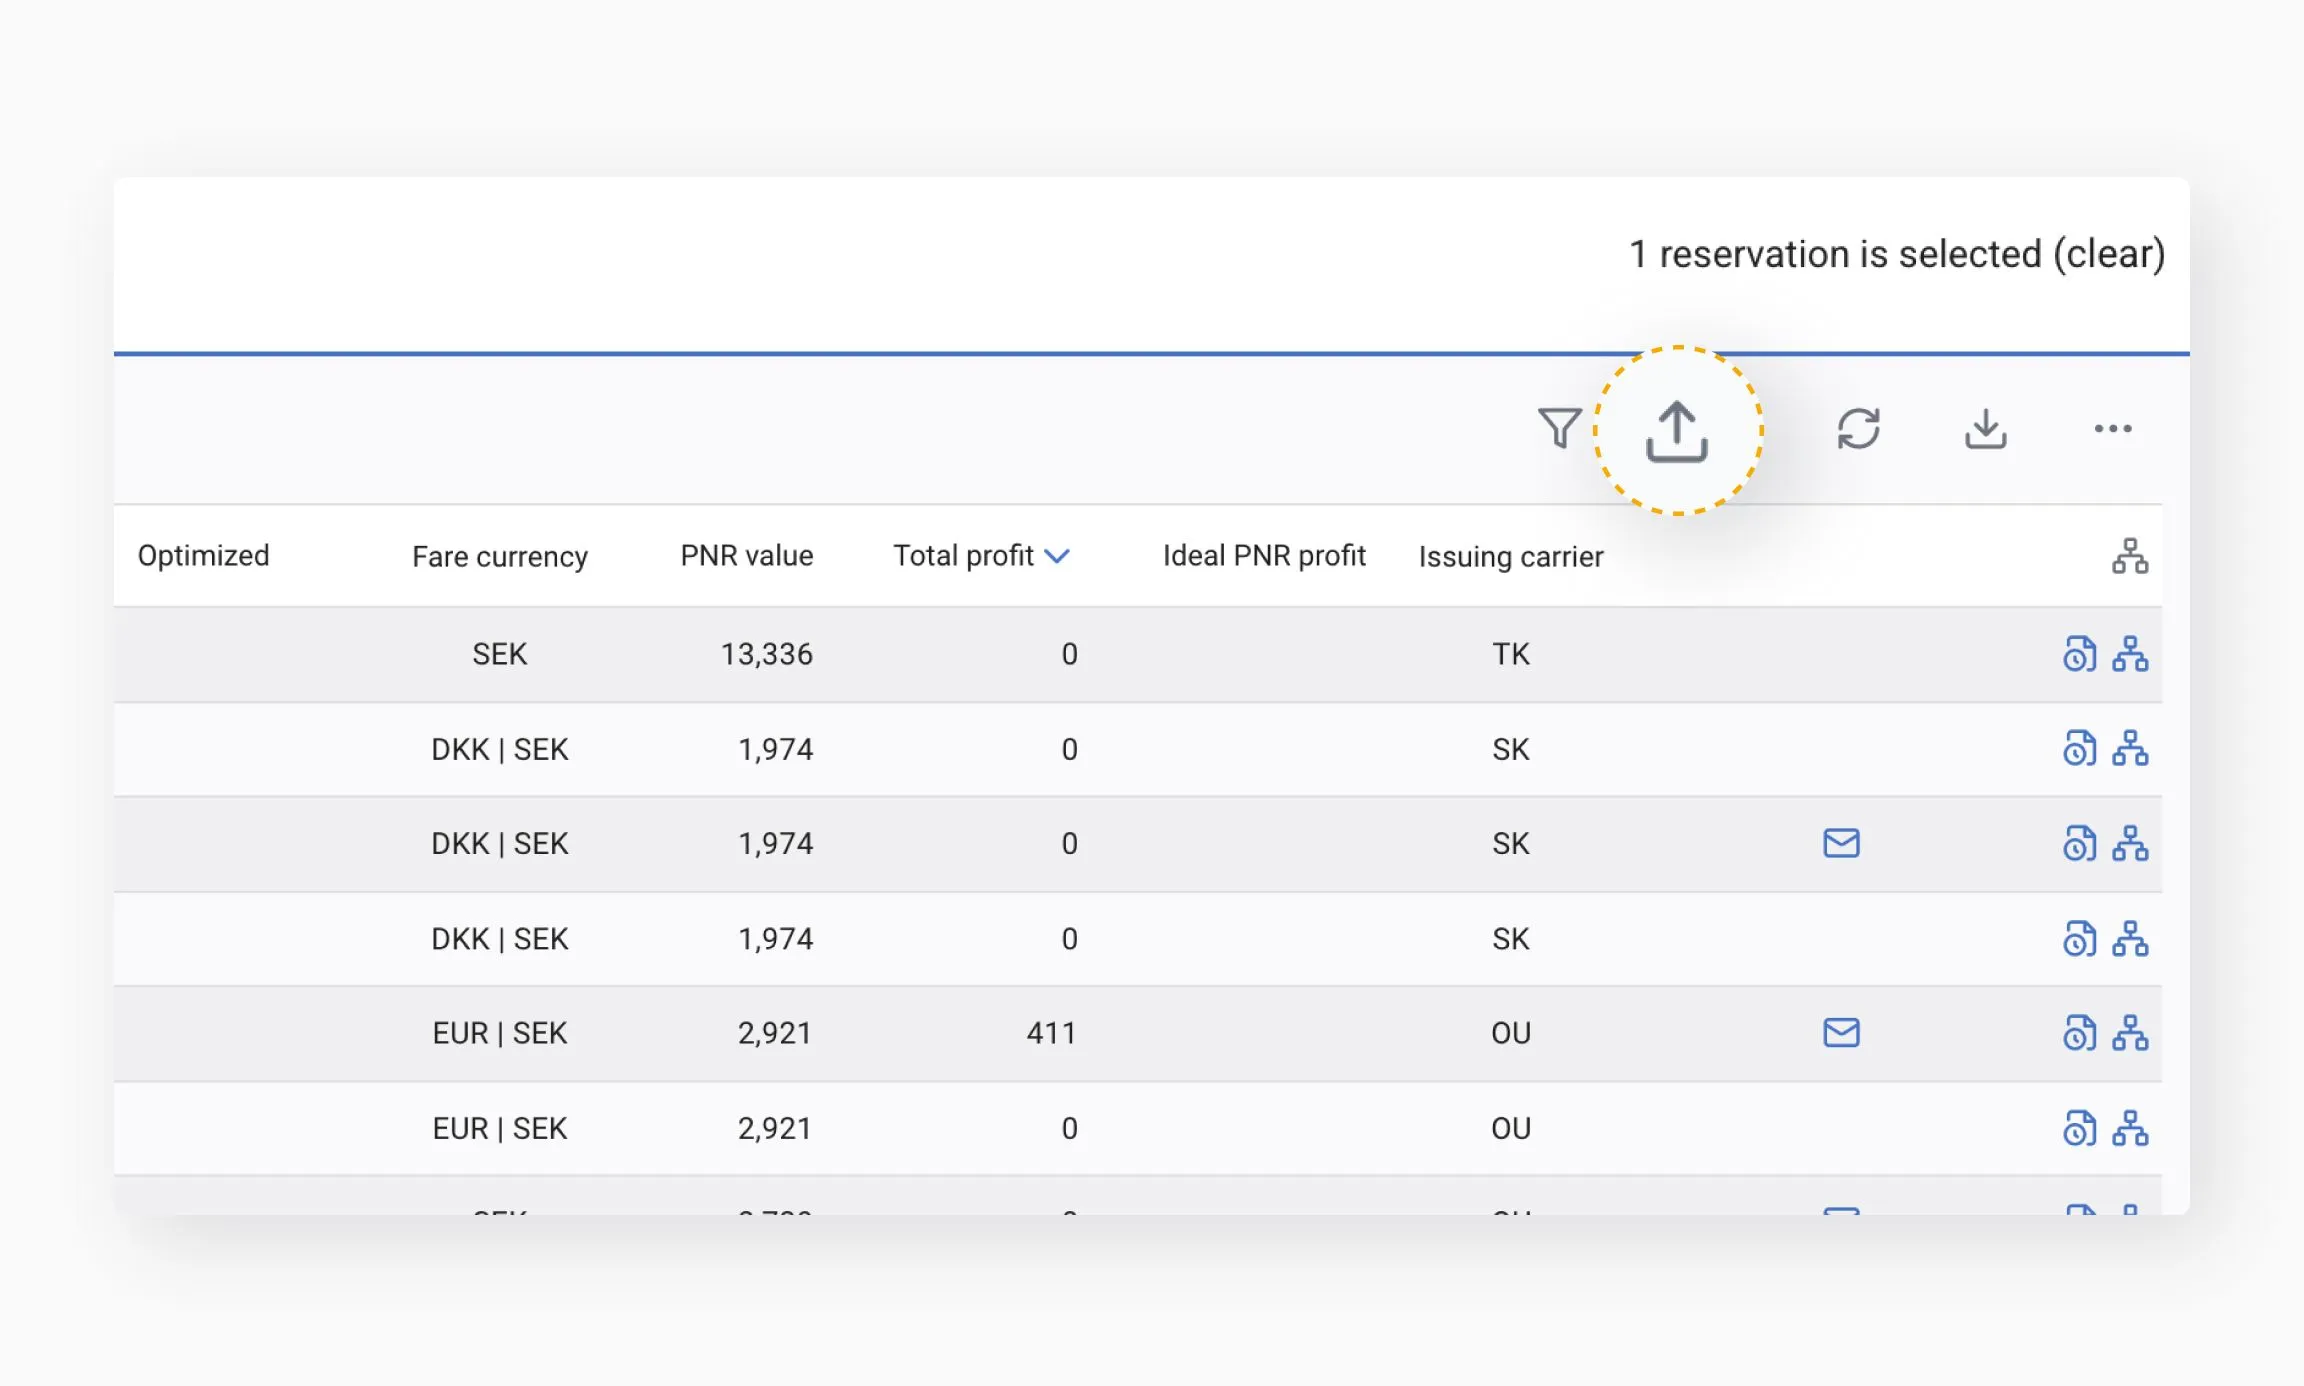Screen dimensions: 2304x1386
Task: Click the Total profit sort arrow
Action: (1057, 556)
